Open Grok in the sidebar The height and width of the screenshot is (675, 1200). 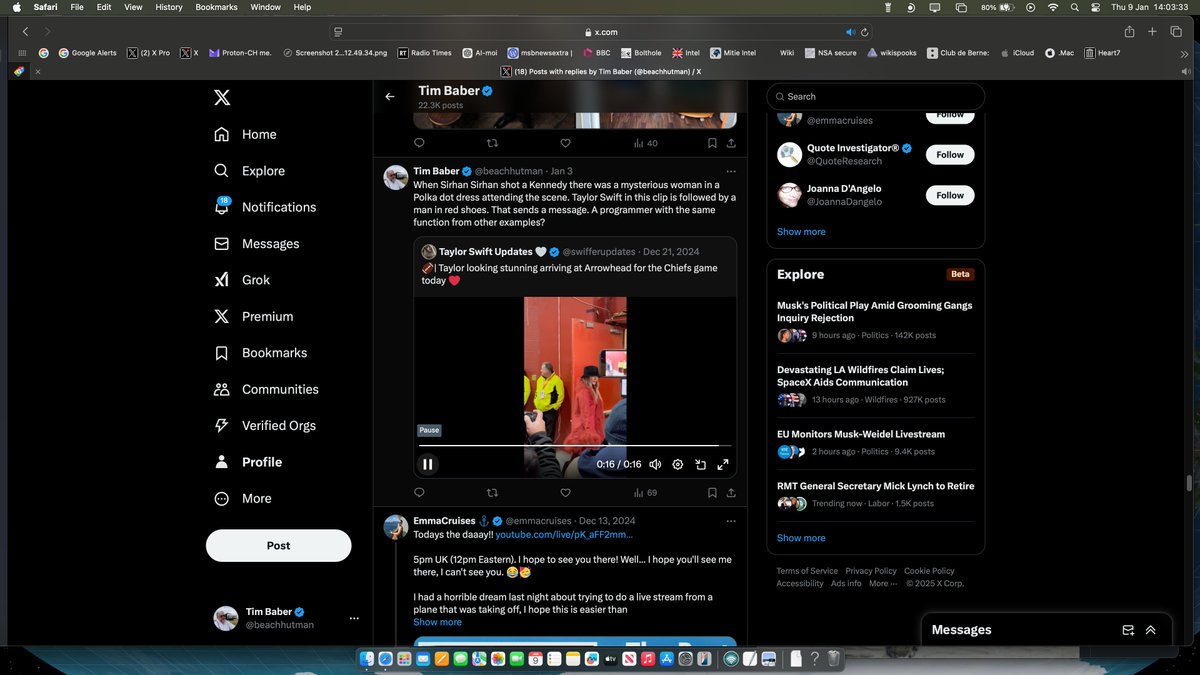point(241,280)
